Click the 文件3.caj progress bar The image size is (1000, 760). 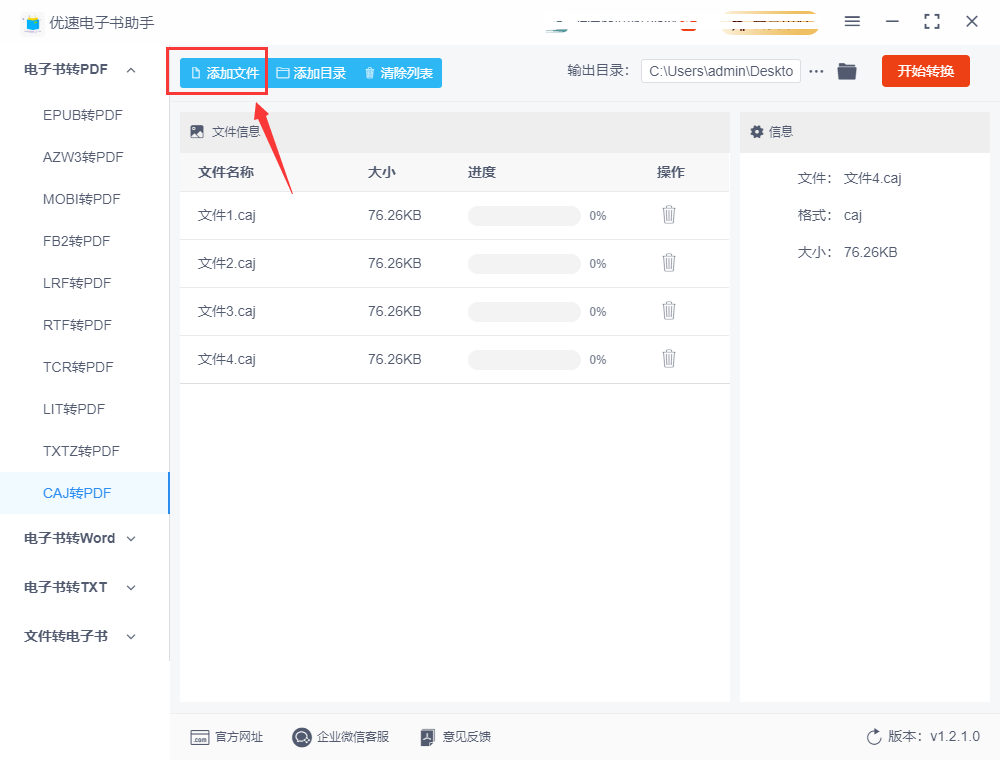click(x=524, y=311)
